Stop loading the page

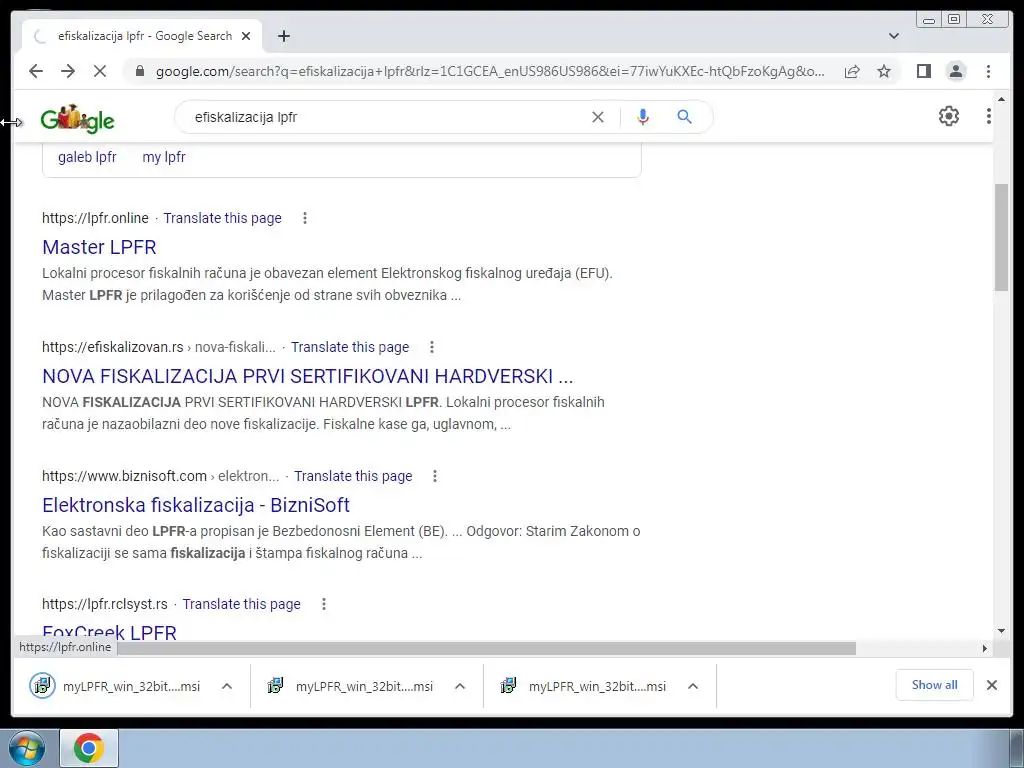pyautogui.click(x=100, y=71)
